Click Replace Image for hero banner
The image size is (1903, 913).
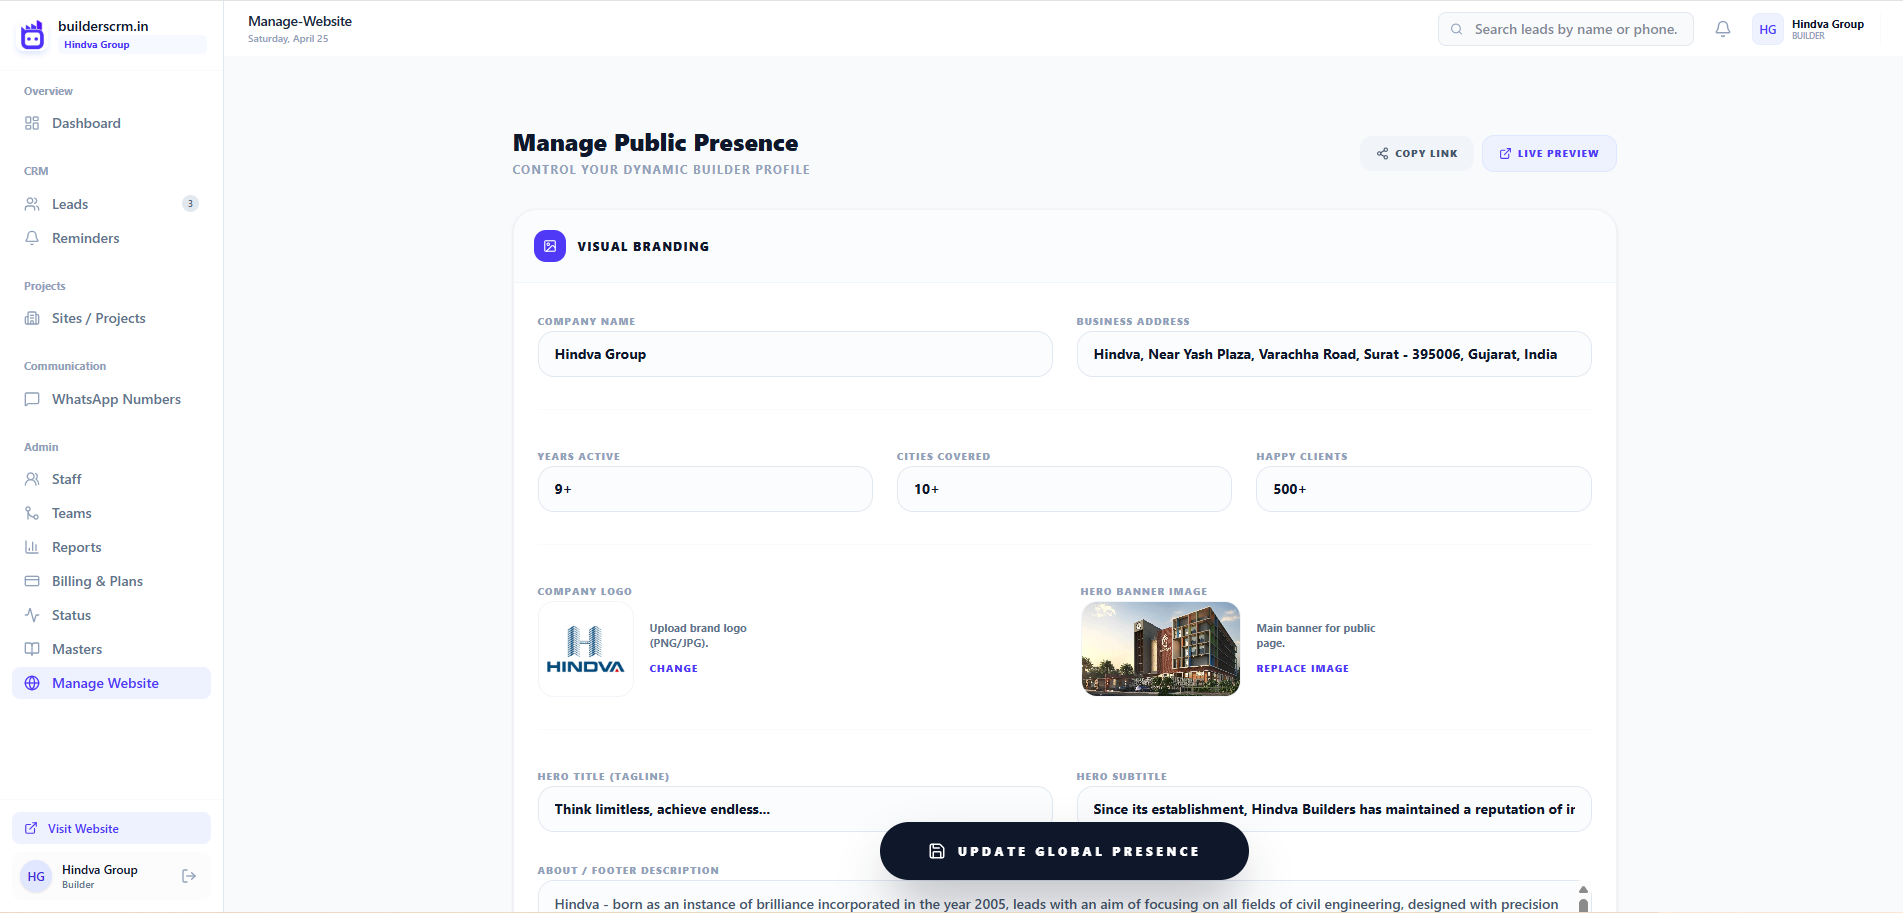1302,669
